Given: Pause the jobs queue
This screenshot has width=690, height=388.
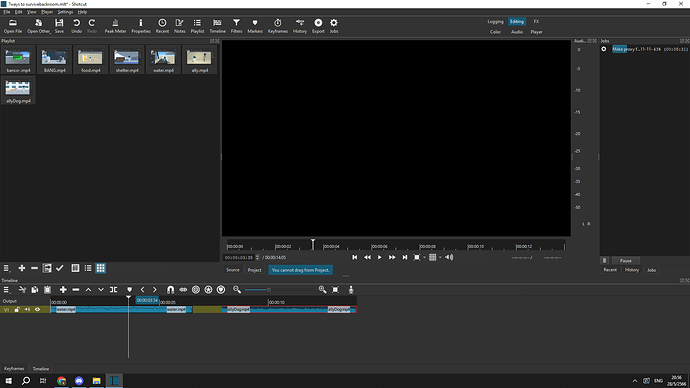Looking at the screenshot, I should 626,260.
